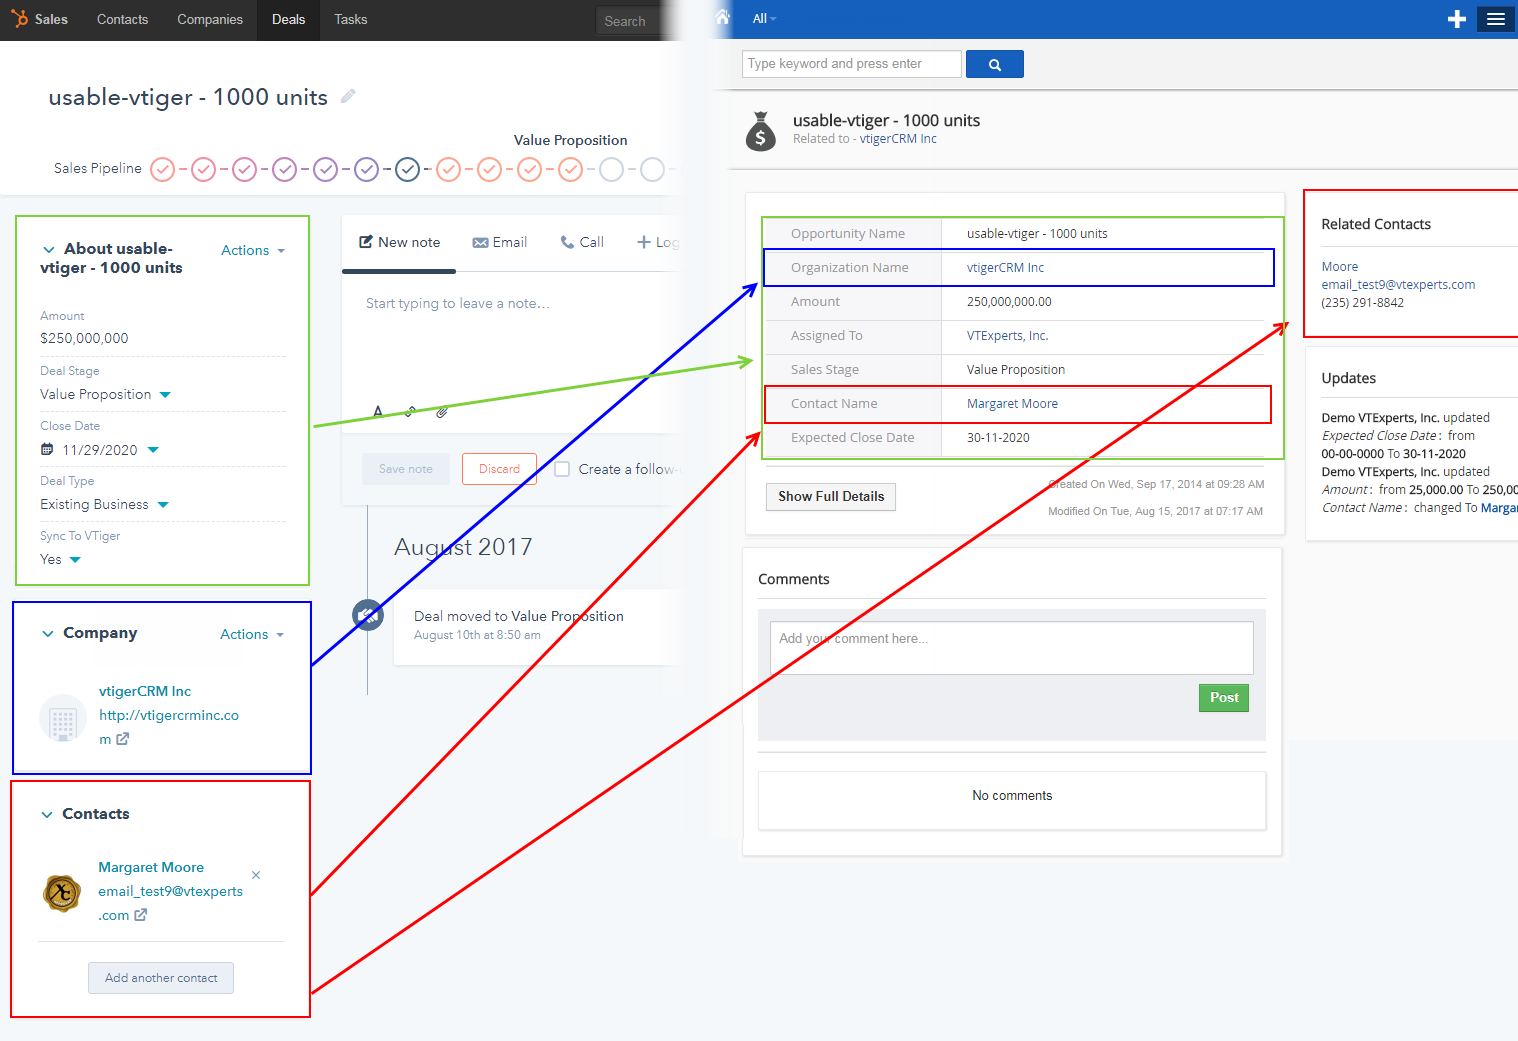Open the Sync To VTiger dropdown

coord(75,560)
